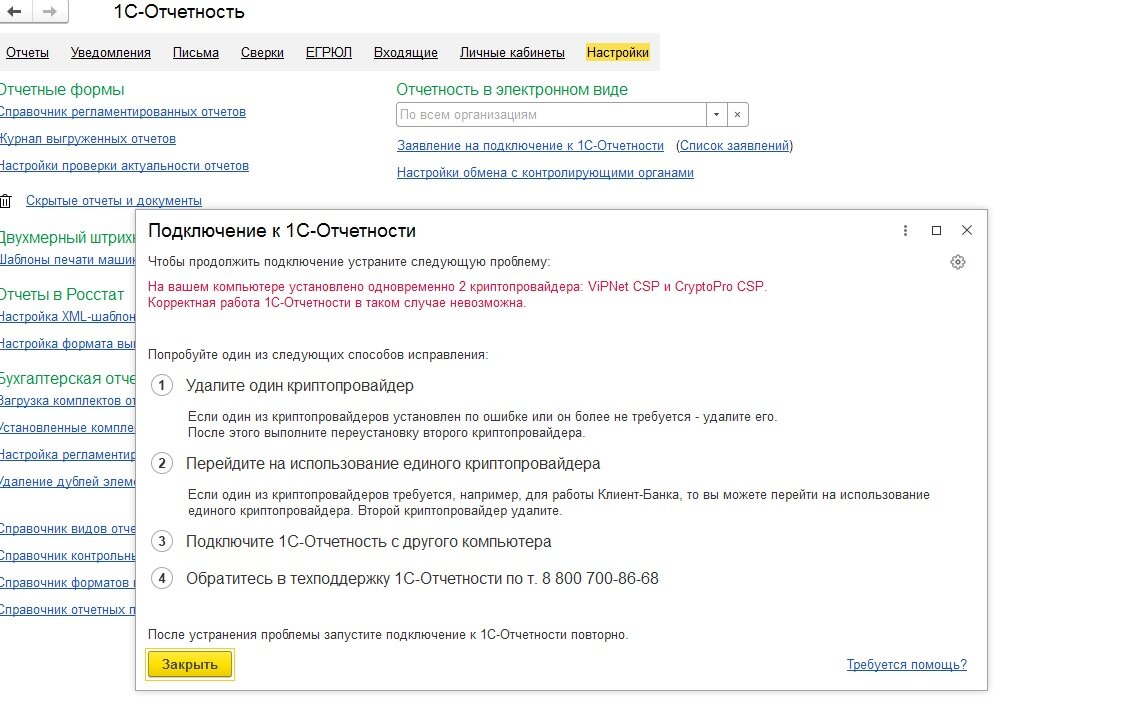Open Справочник регламентированных отчетов link

tap(123, 112)
